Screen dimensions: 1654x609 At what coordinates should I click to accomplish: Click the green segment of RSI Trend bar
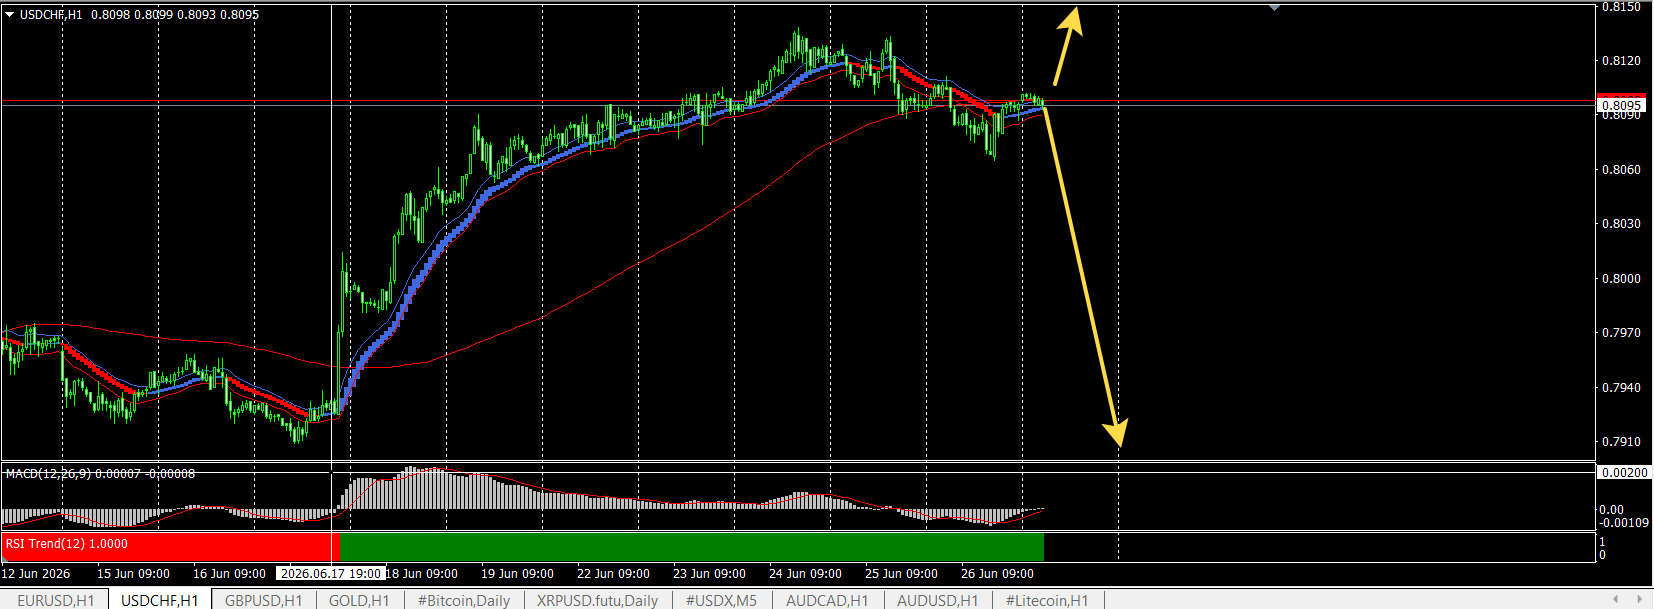[x=691, y=547]
